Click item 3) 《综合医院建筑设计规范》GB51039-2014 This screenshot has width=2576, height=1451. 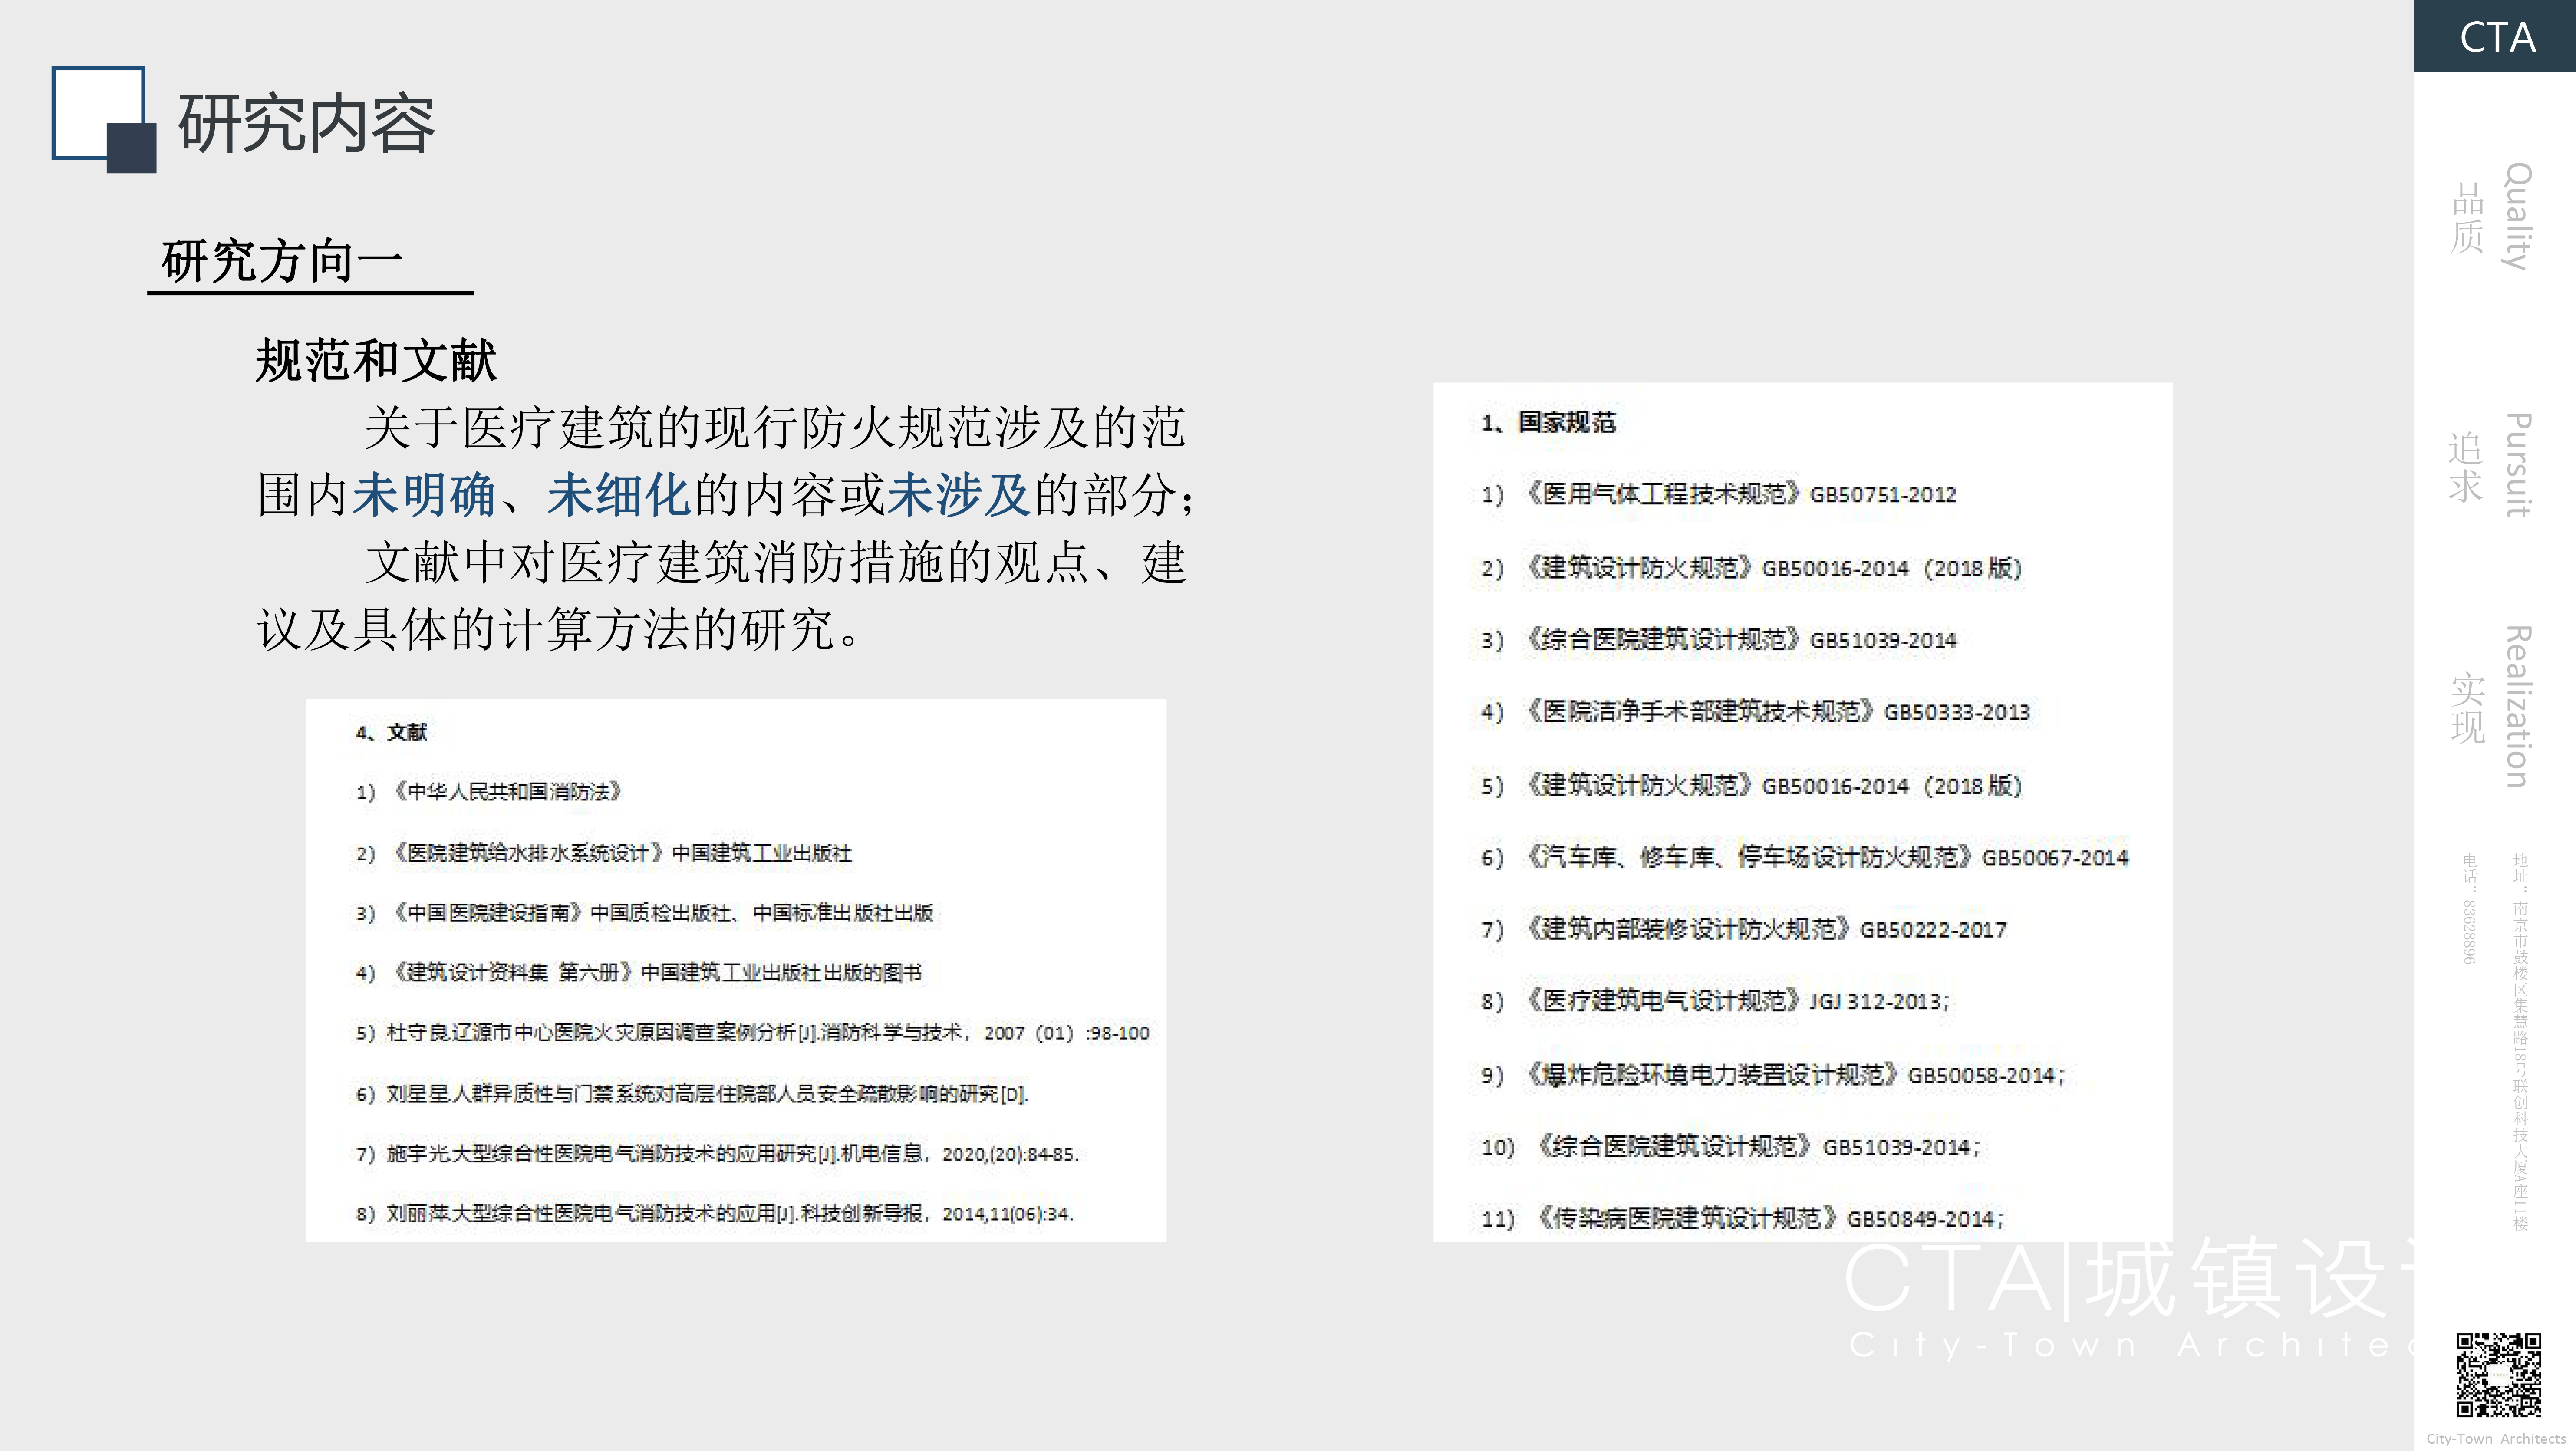tap(1719, 640)
